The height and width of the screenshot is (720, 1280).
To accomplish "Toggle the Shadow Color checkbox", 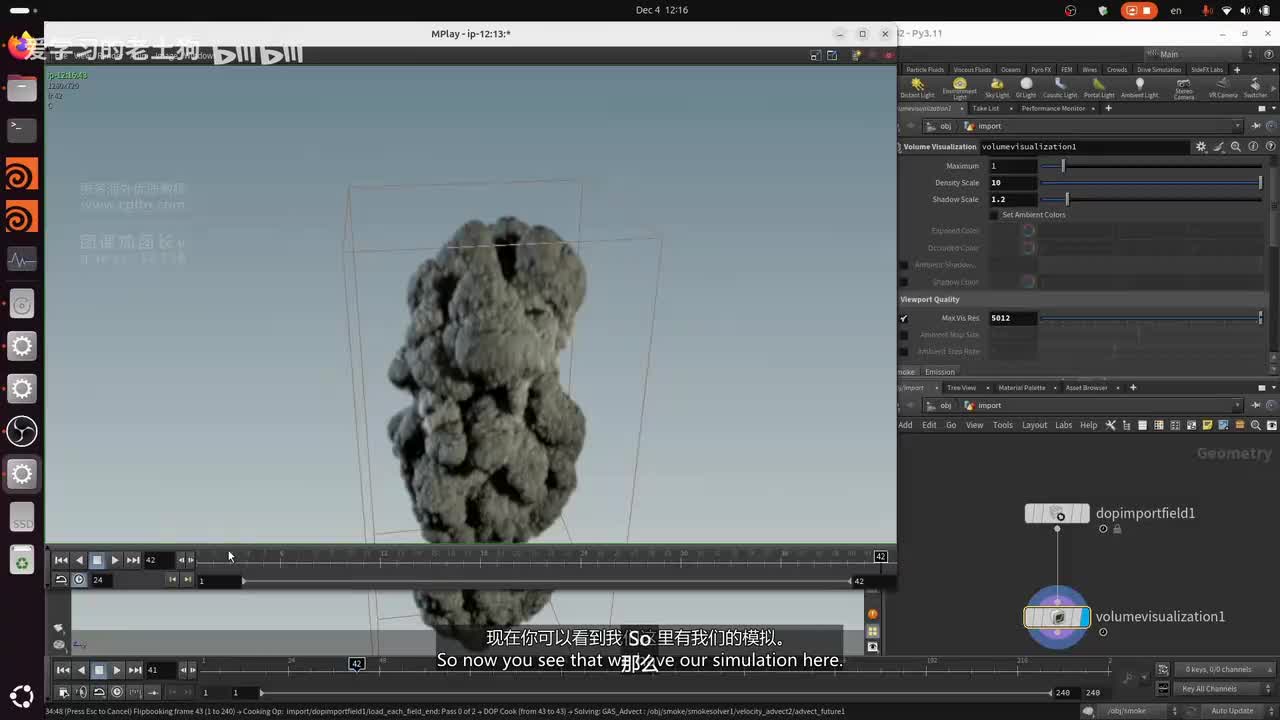I will pyautogui.click(x=904, y=282).
